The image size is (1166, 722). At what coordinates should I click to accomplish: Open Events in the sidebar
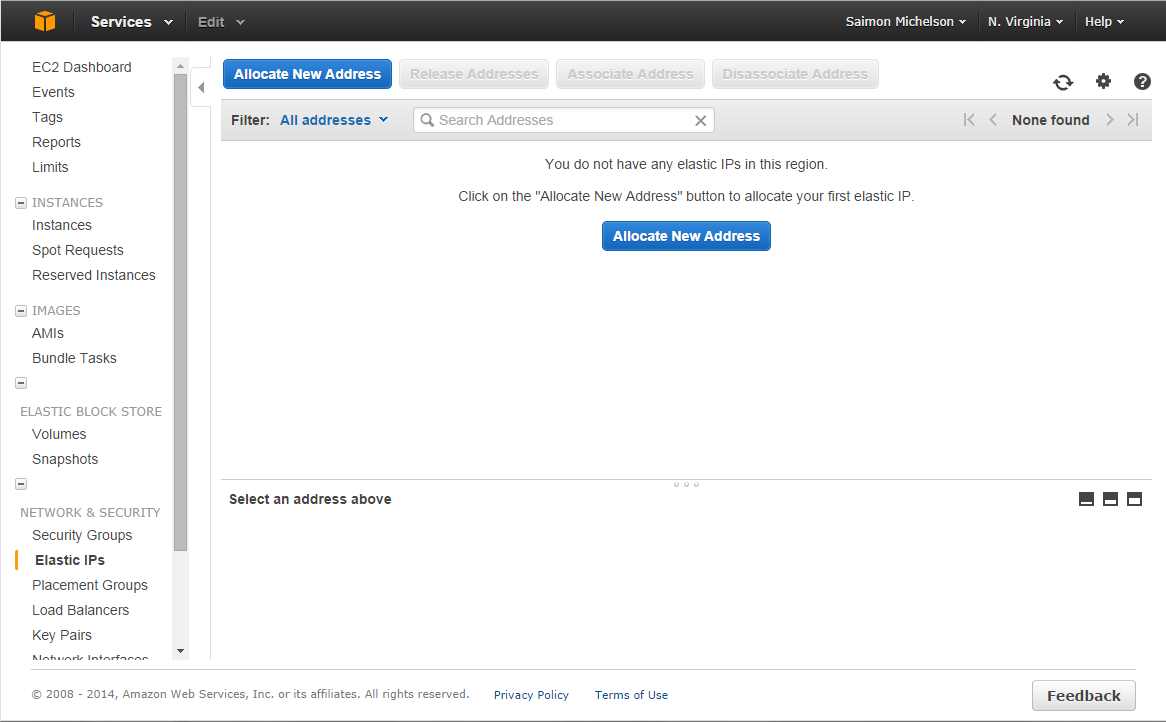click(54, 92)
